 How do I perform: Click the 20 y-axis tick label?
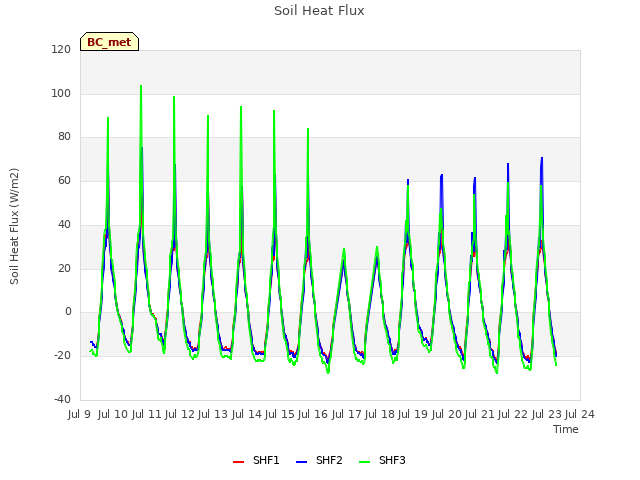pos(64,268)
